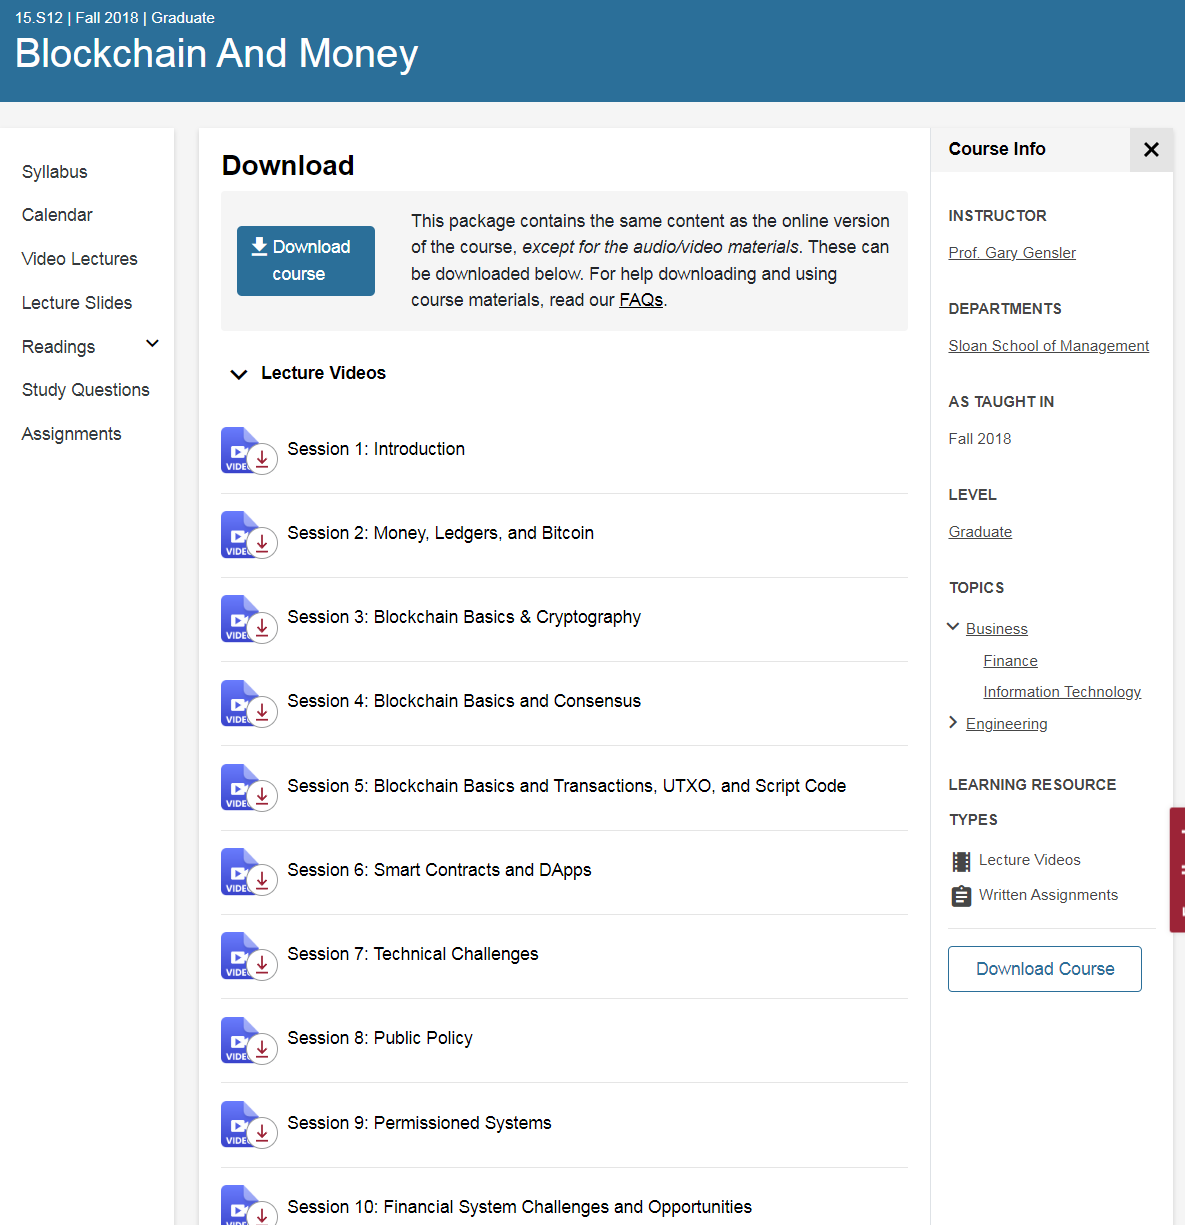The height and width of the screenshot is (1225, 1185).
Task: Click the Written Assignments clipboard icon
Action: click(961, 896)
